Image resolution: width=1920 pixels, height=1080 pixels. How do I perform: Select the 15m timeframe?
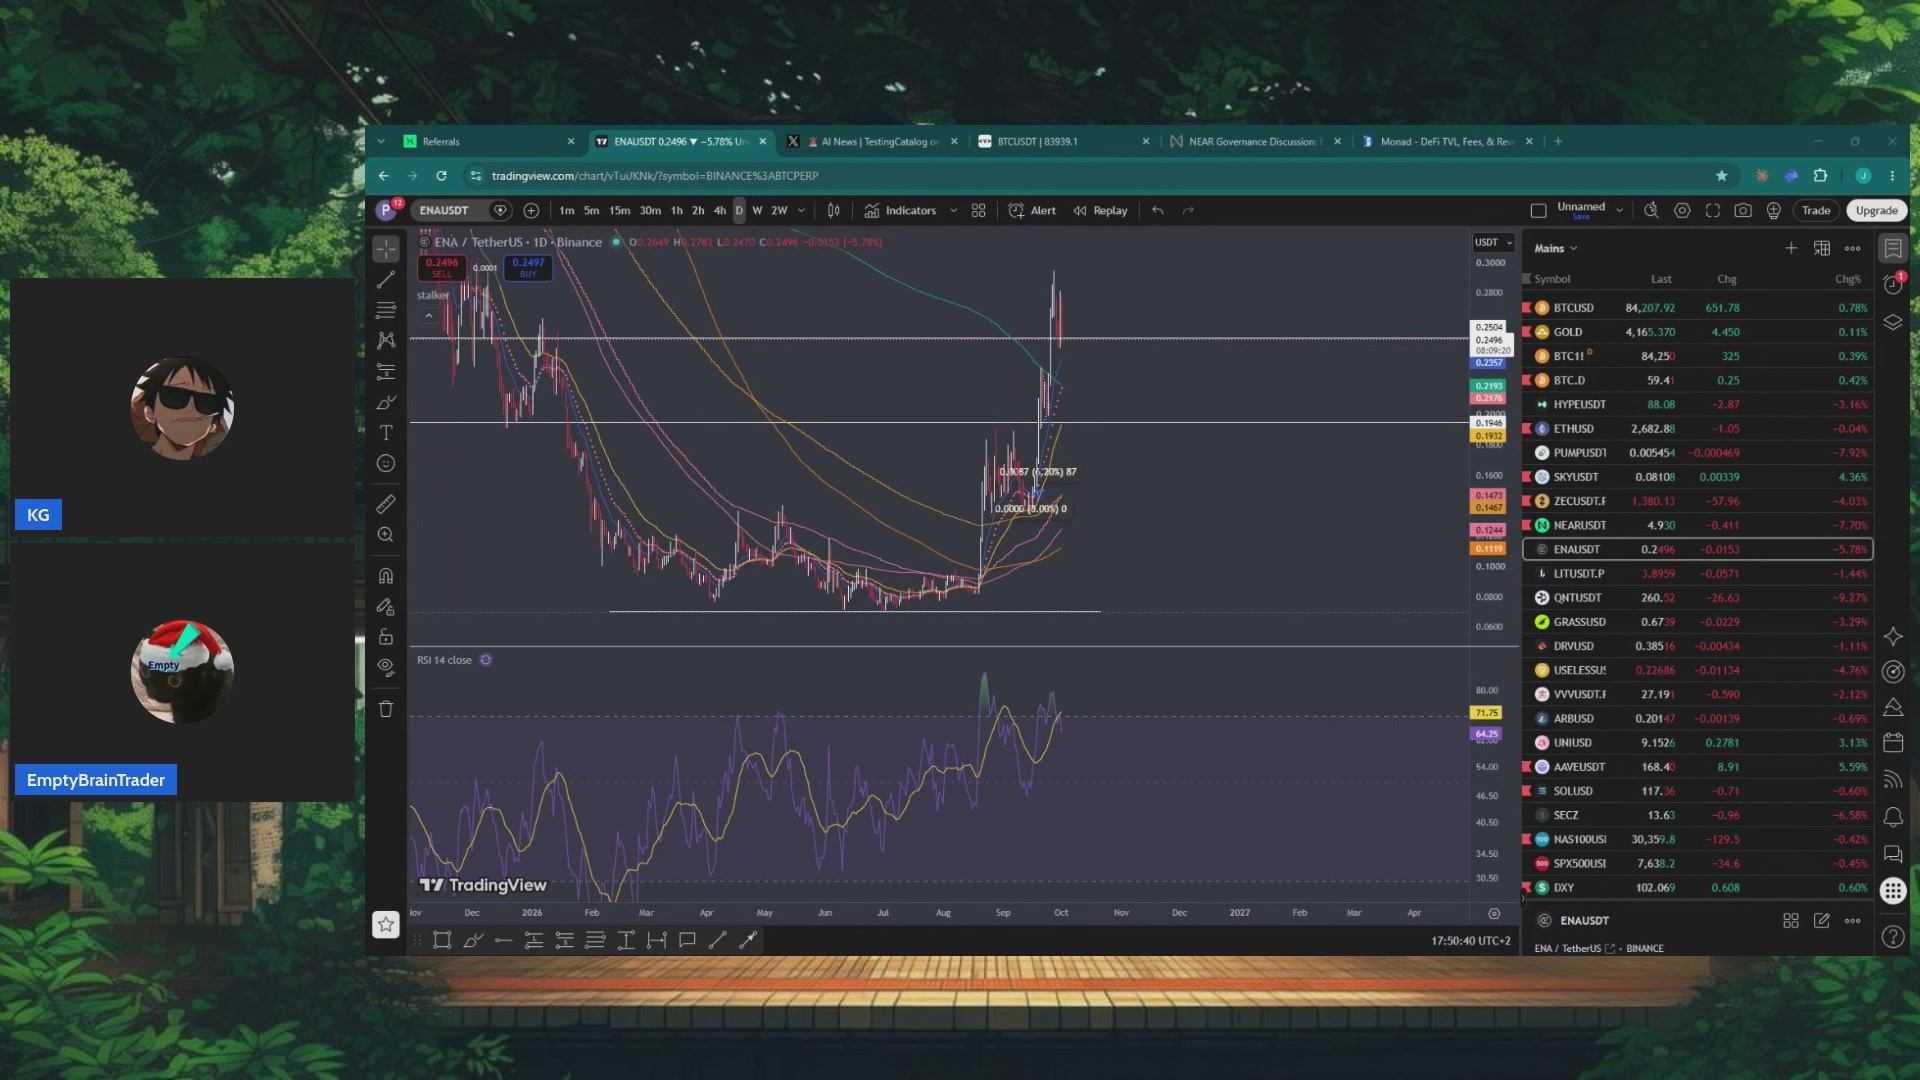[x=620, y=210]
